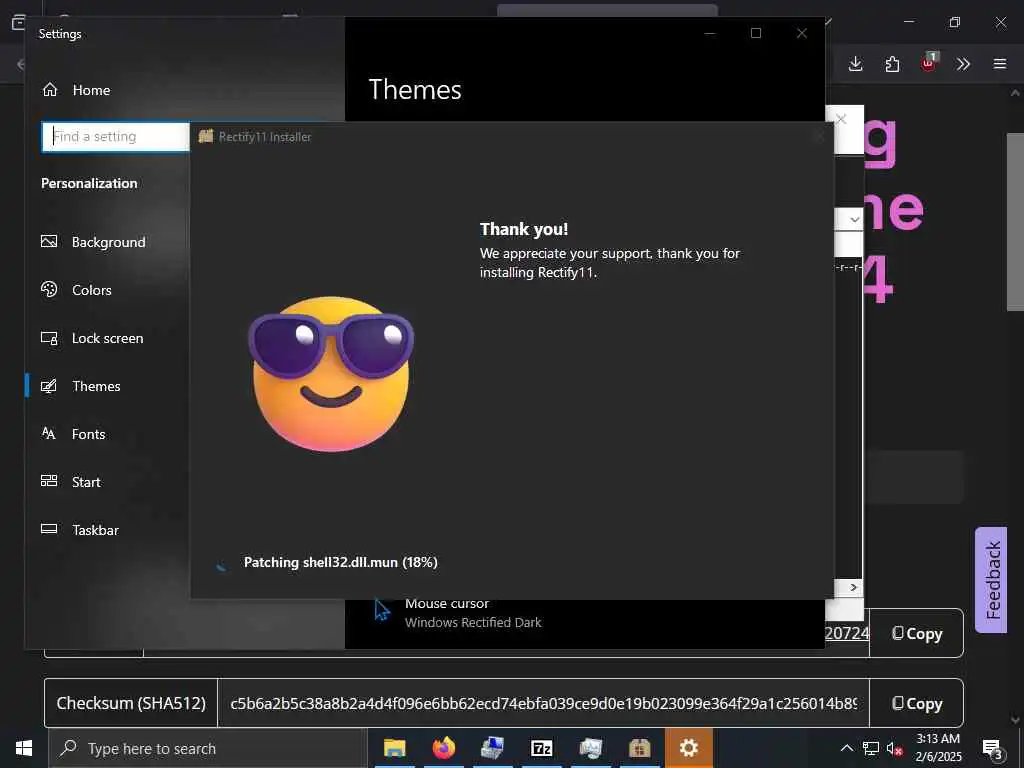
Task: Open the Windows Start menu
Action: click(24, 748)
